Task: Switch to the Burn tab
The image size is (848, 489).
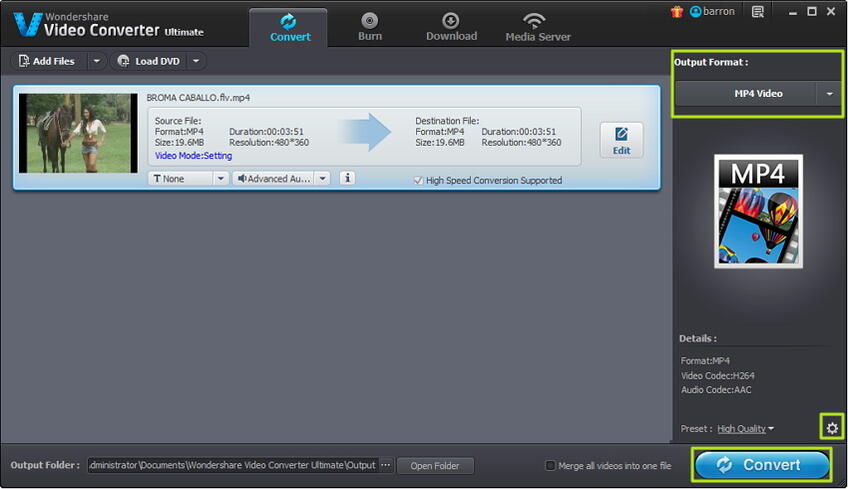Action: click(x=370, y=28)
